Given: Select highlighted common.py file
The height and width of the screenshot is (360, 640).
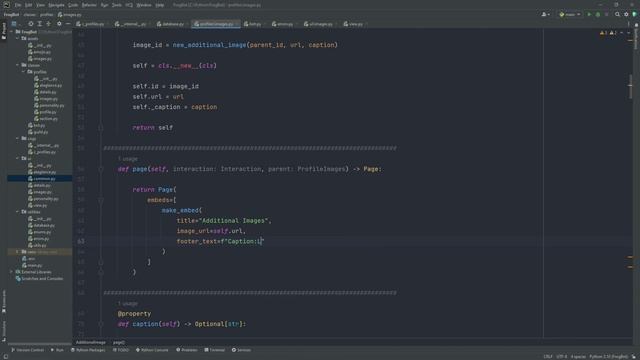Looking at the screenshot, I should point(40,178).
